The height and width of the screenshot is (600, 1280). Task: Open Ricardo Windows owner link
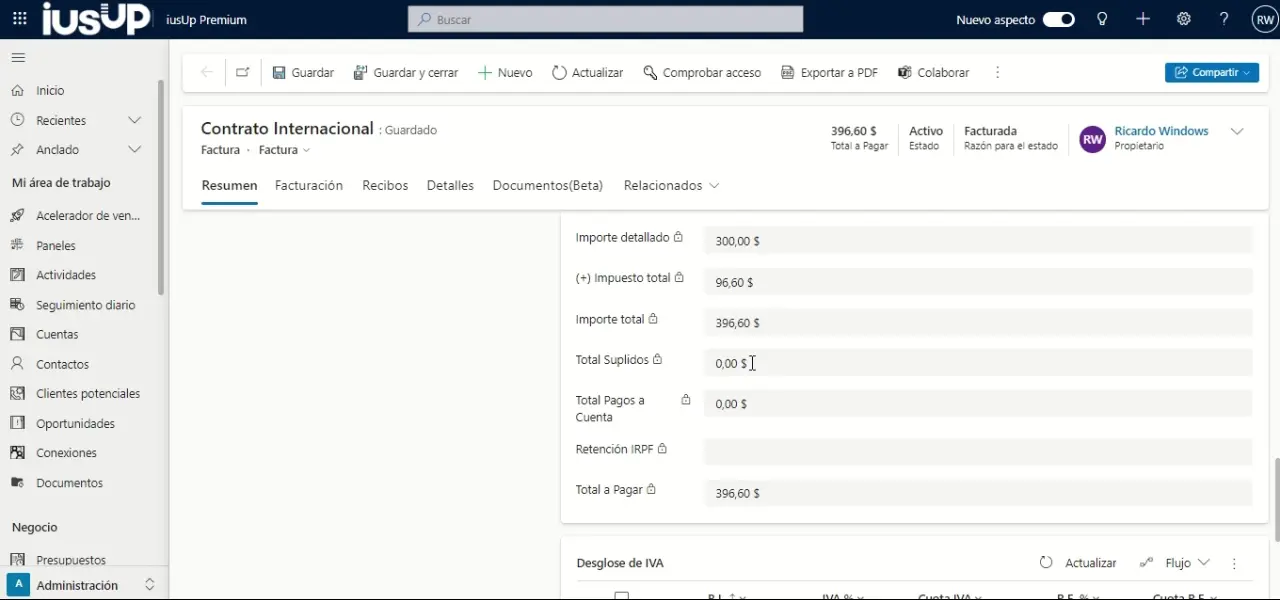1161,131
